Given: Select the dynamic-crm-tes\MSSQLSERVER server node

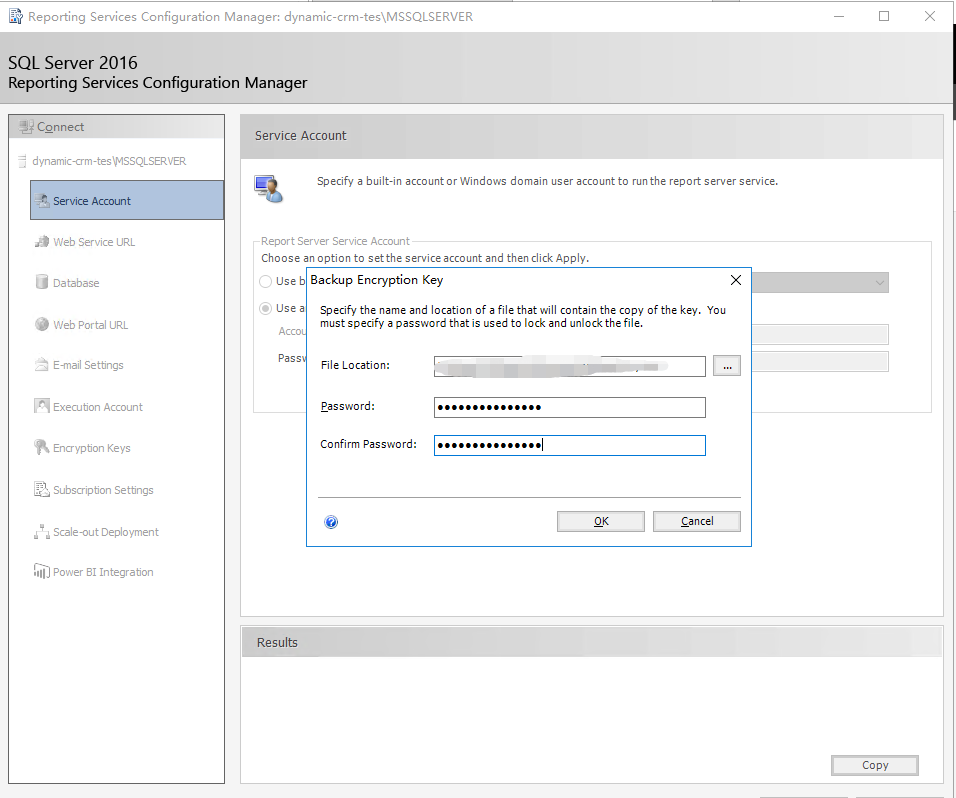Looking at the screenshot, I should (x=109, y=161).
